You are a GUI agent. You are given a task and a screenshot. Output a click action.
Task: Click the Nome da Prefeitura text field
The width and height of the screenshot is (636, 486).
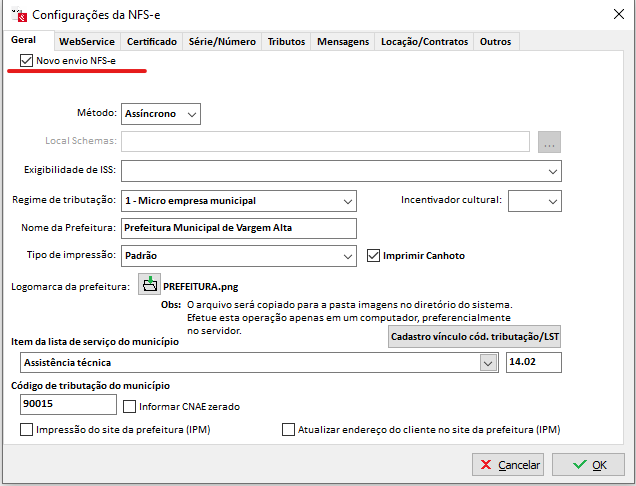pos(238,228)
